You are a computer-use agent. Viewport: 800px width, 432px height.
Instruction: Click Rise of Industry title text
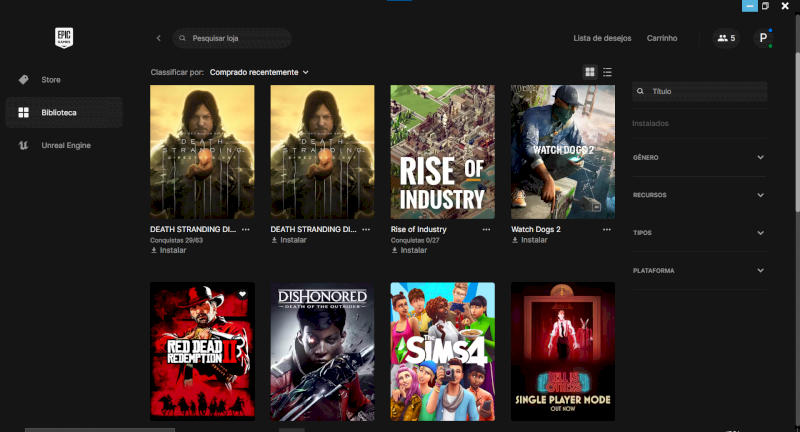[x=418, y=230]
